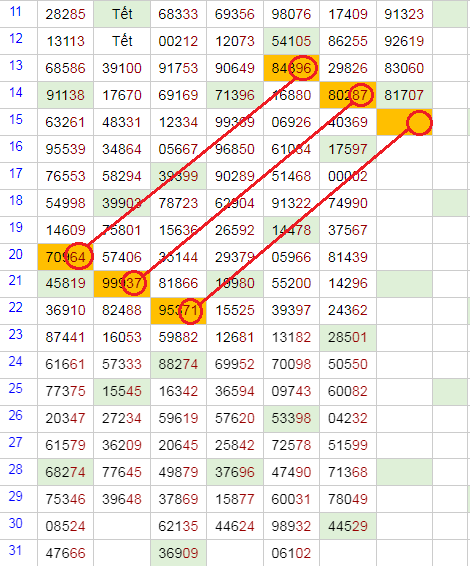Select cell 00002 in row 17
This screenshot has height=566, width=470.
[348, 176]
